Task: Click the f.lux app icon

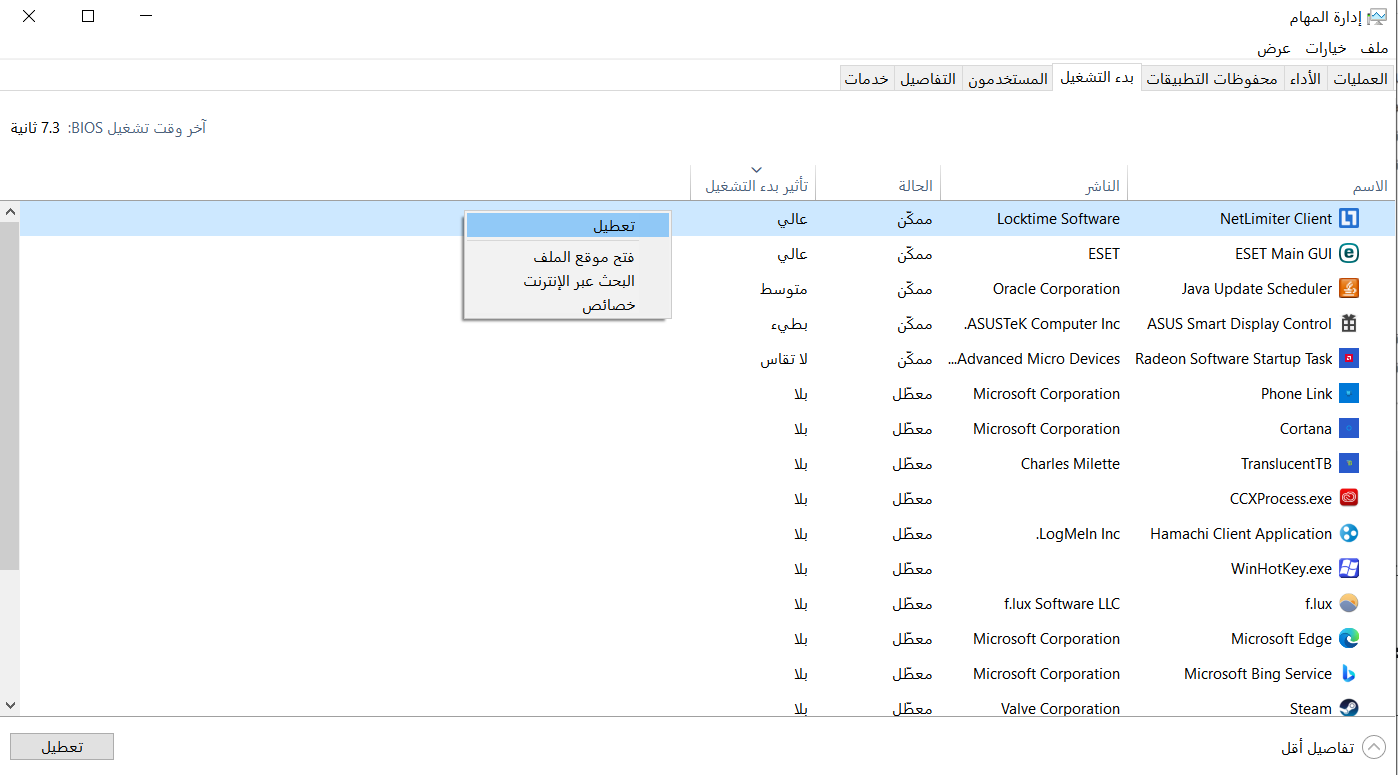Action: 1349,604
